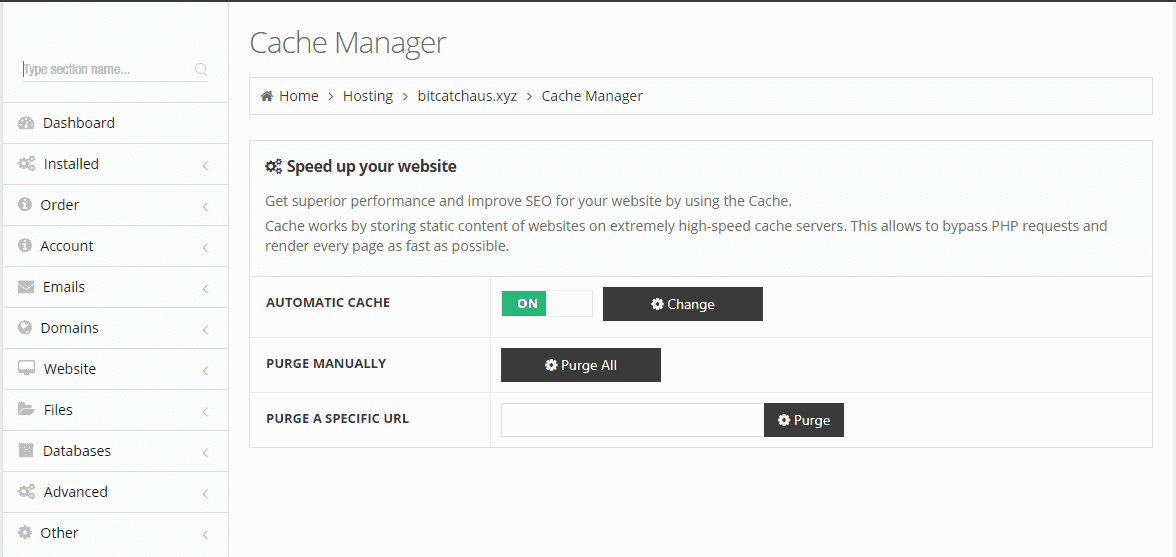This screenshot has height=557, width=1176.
Task: Click the Installed gears icon
Action: click(x=26, y=164)
